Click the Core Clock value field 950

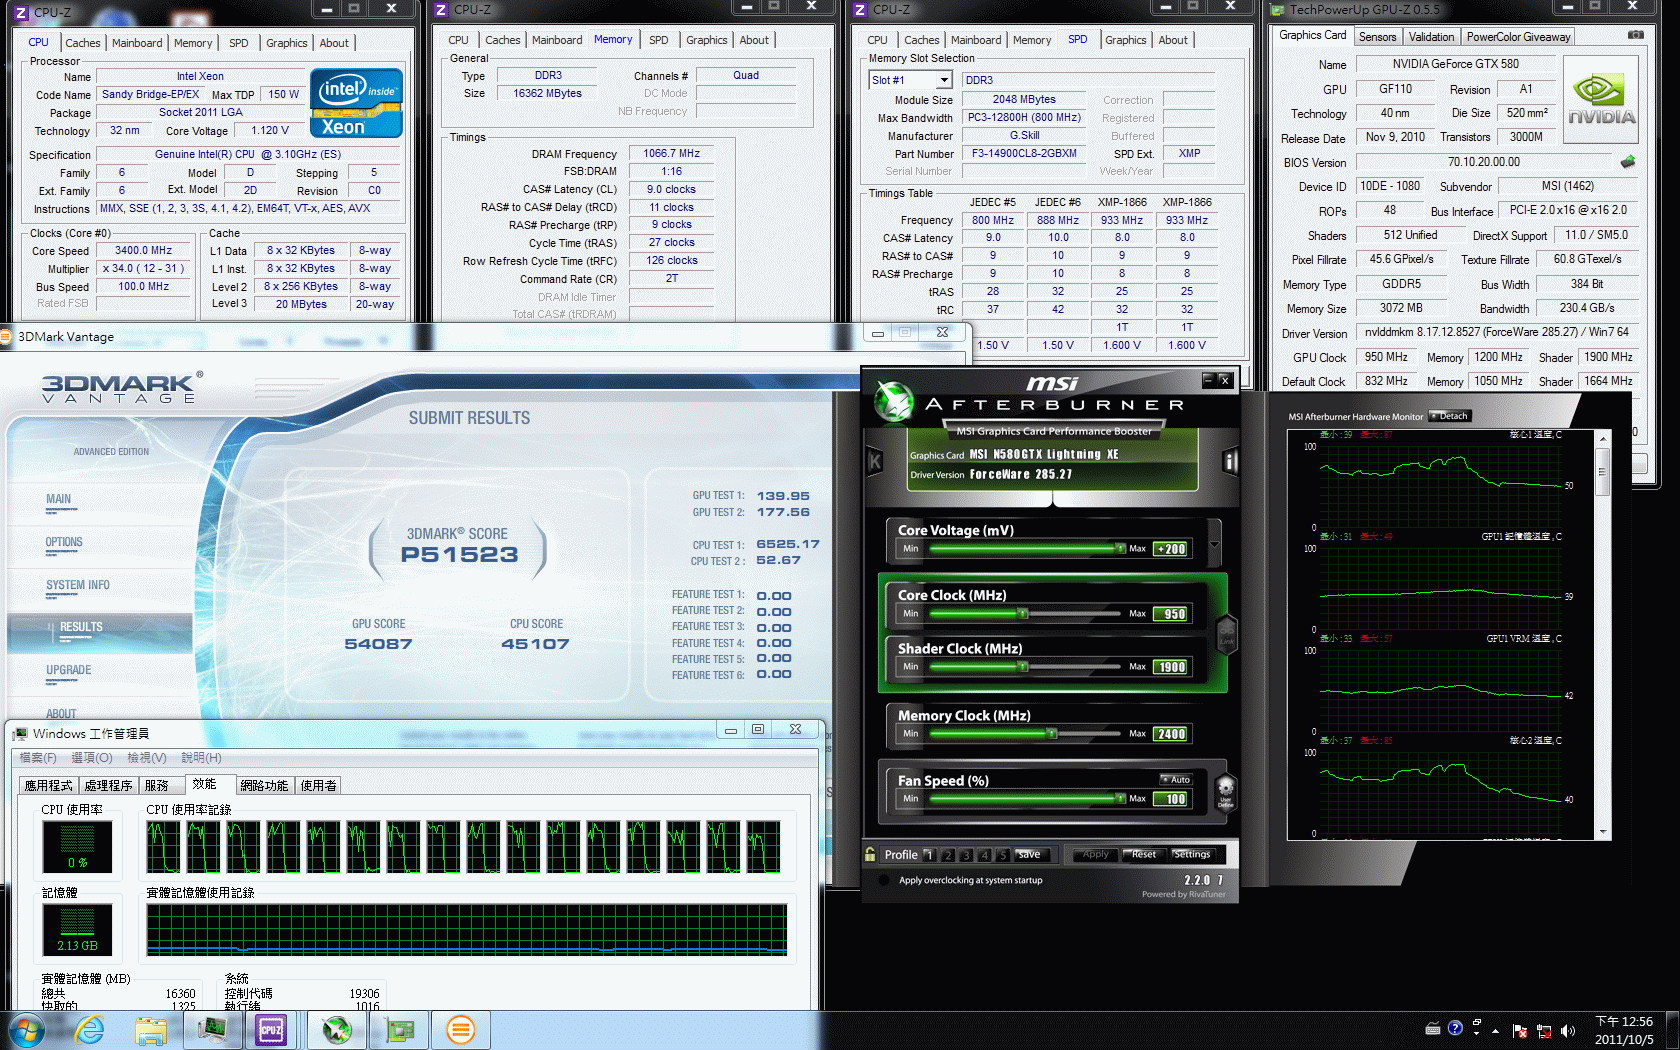[x=1171, y=614]
